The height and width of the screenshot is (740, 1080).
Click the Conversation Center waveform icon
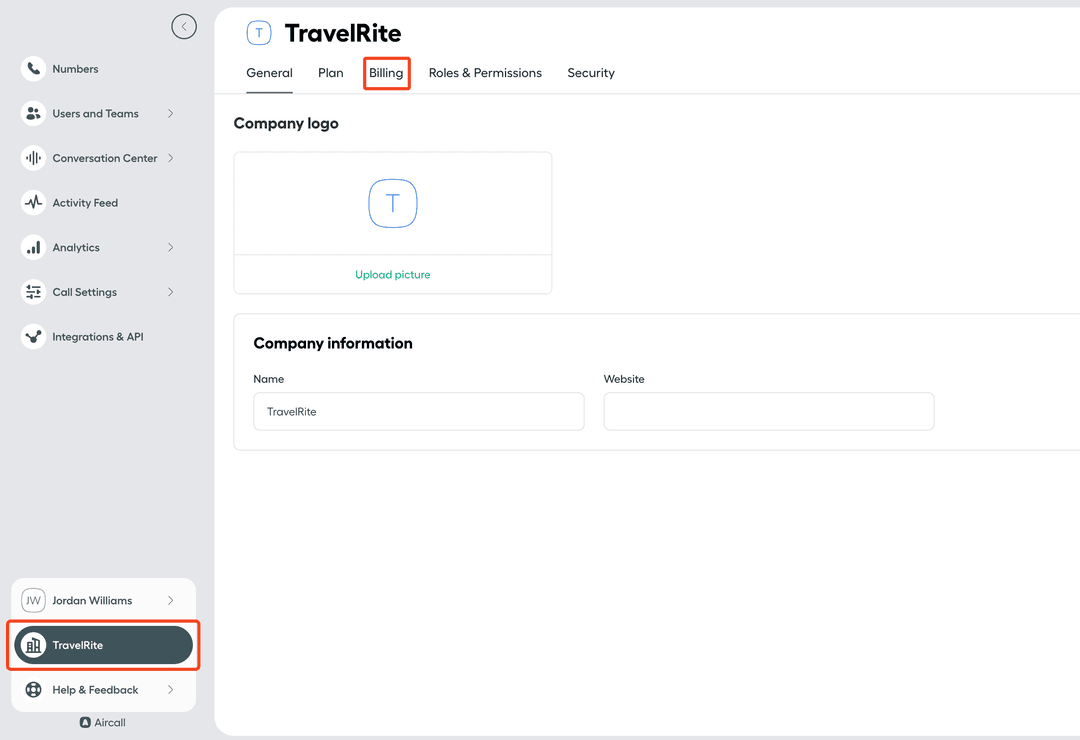click(x=34, y=158)
